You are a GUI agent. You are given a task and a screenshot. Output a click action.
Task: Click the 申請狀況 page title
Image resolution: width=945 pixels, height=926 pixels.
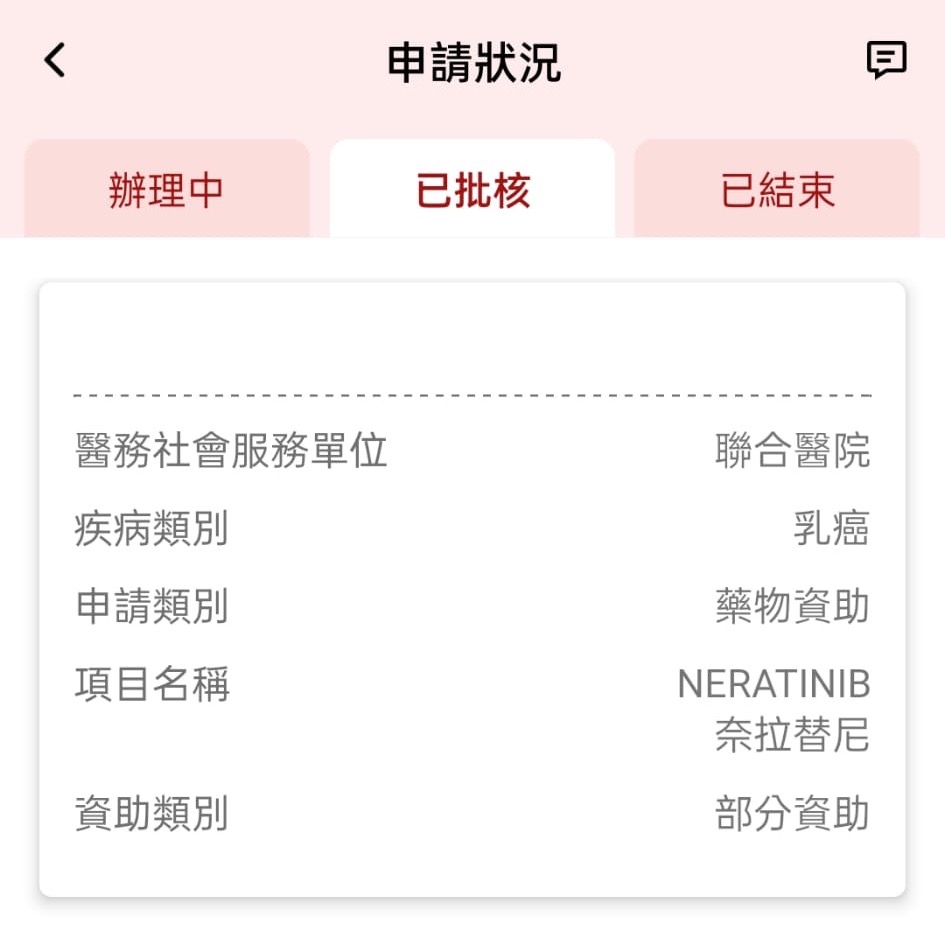472,61
